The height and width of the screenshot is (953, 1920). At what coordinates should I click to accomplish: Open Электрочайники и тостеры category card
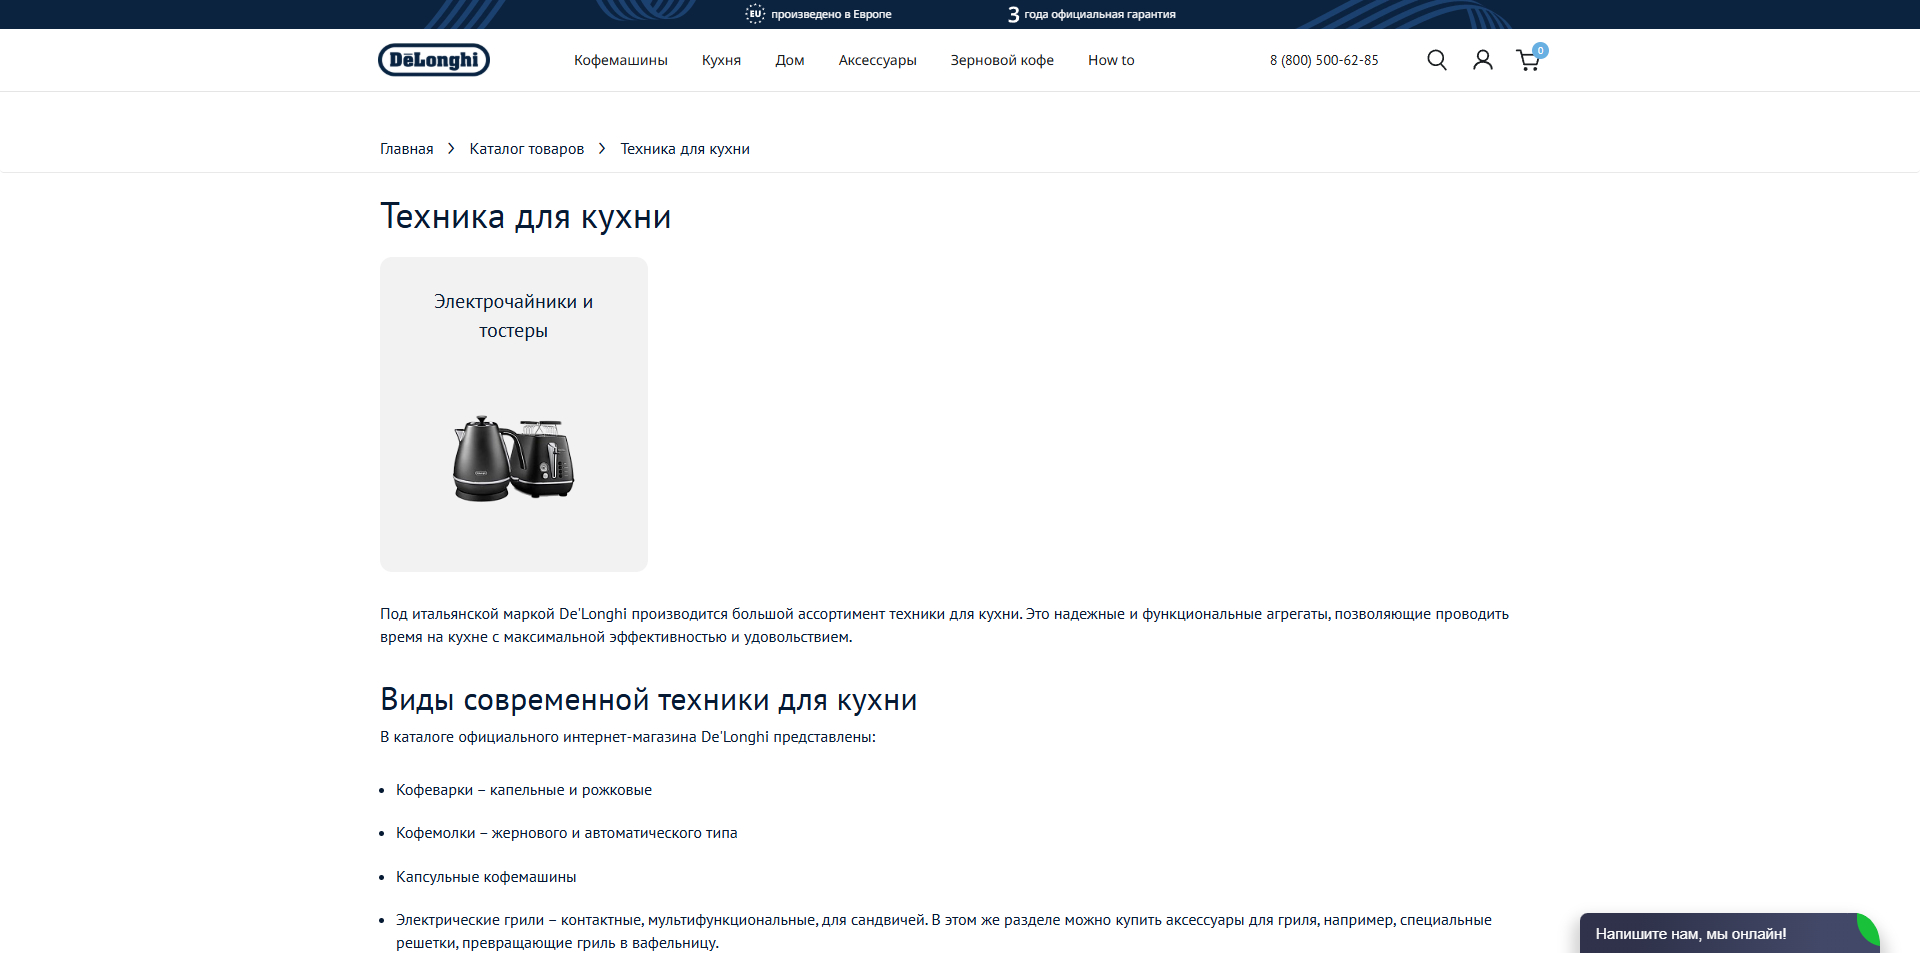[x=513, y=414]
